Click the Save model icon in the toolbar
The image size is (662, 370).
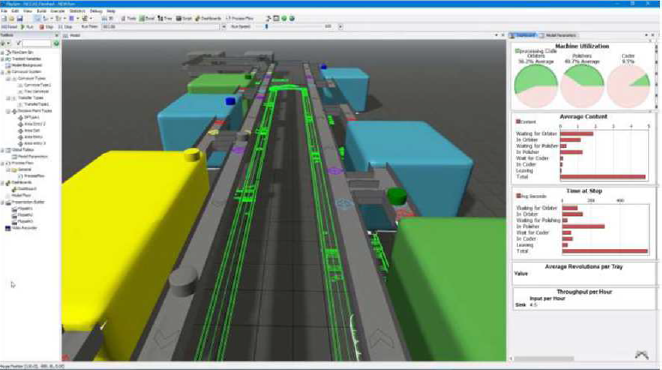click(19, 19)
